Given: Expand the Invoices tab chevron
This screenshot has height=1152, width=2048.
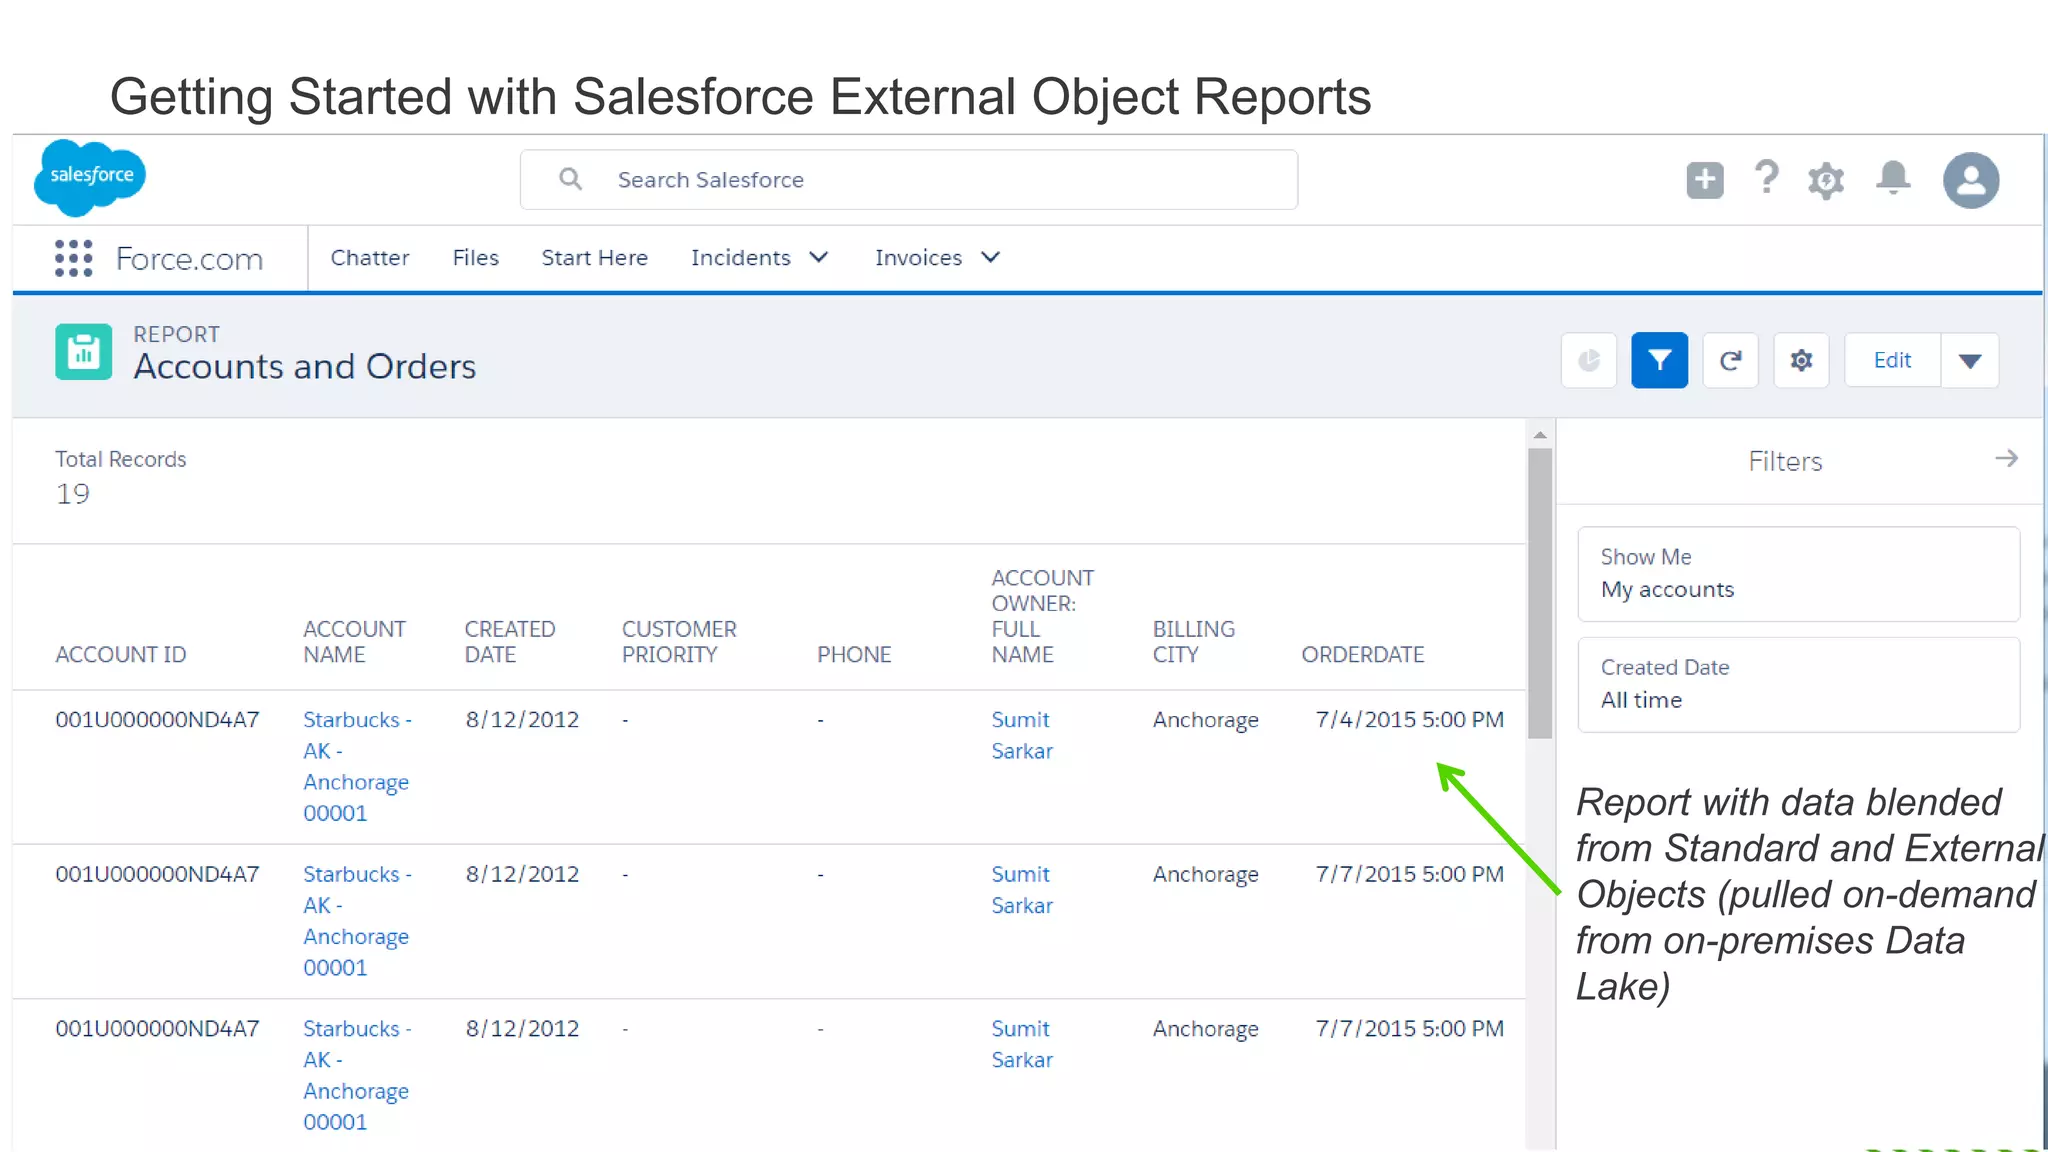Looking at the screenshot, I should point(990,258).
